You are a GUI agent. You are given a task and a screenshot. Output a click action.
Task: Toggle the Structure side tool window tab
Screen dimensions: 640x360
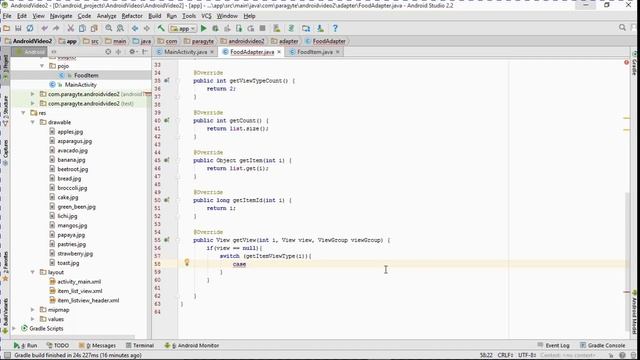click(5, 110)
